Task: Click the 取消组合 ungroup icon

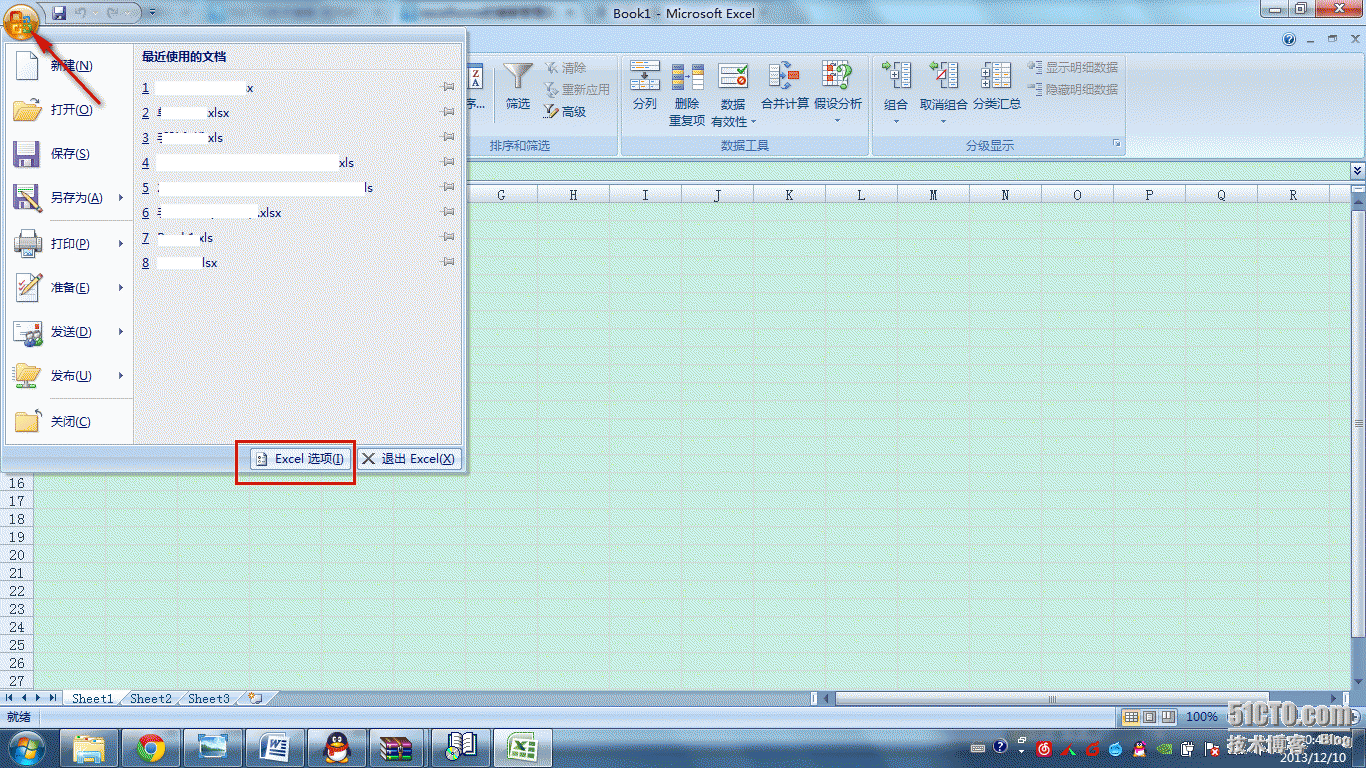Action: coord(944,76)
